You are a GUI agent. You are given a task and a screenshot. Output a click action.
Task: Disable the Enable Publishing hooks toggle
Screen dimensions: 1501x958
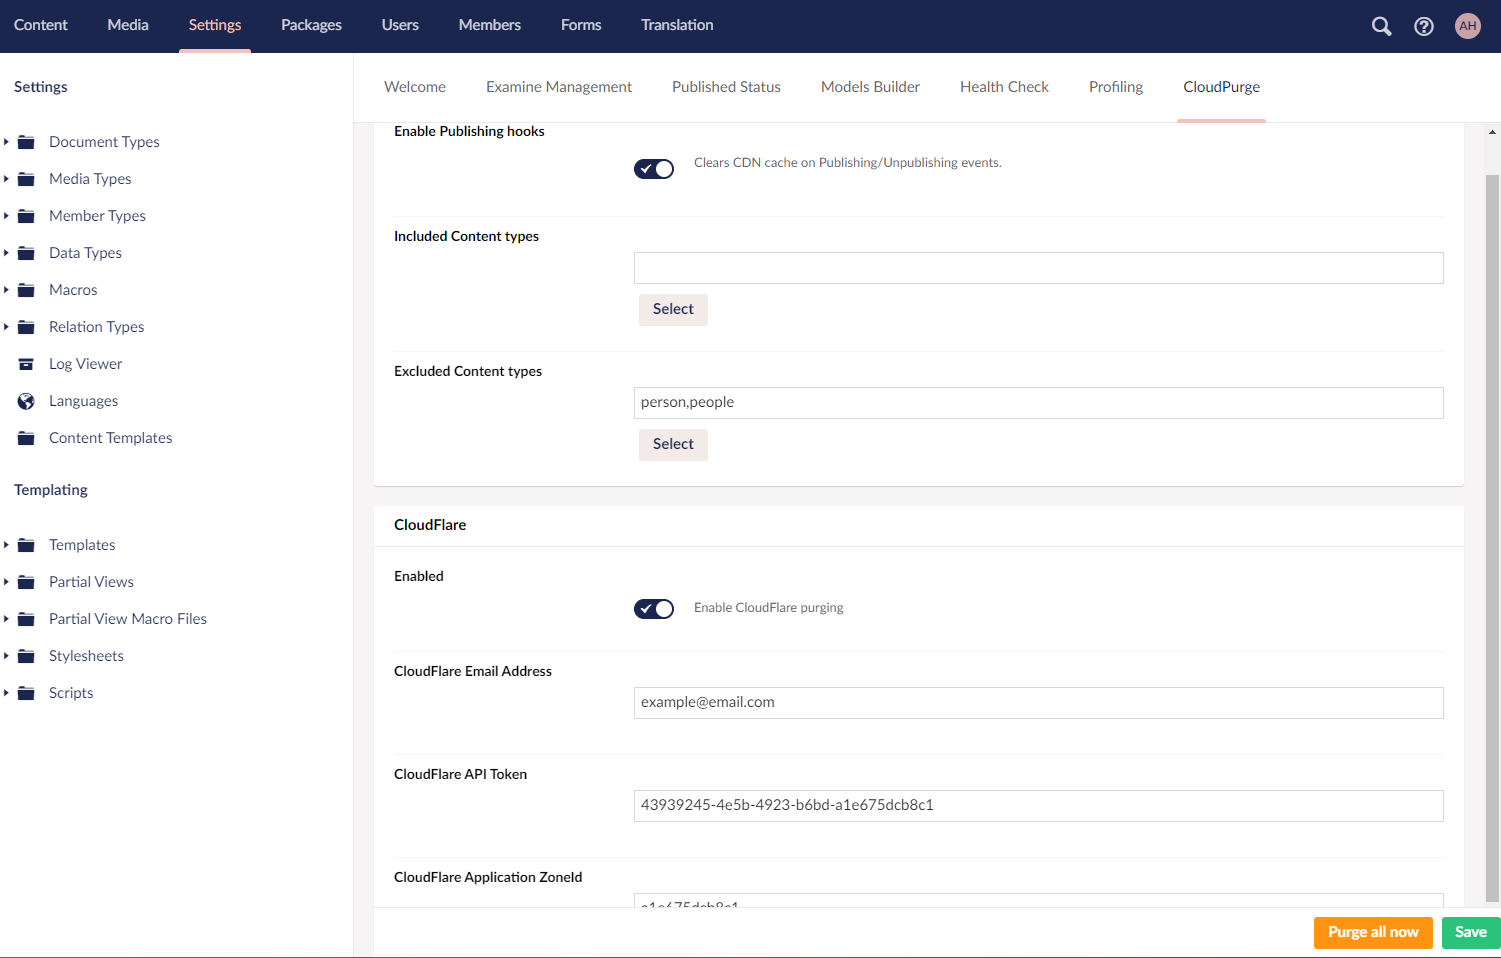(x=654, y=169)
